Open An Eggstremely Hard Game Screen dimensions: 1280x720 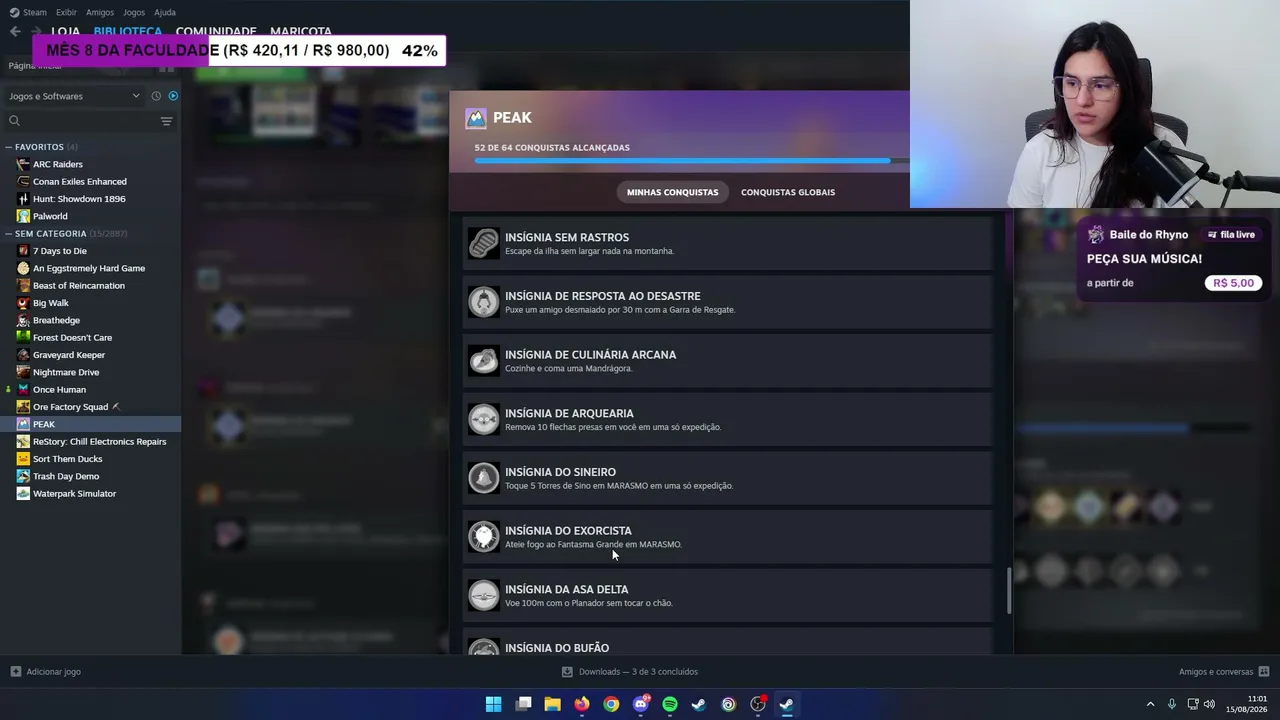pos(90,268)
